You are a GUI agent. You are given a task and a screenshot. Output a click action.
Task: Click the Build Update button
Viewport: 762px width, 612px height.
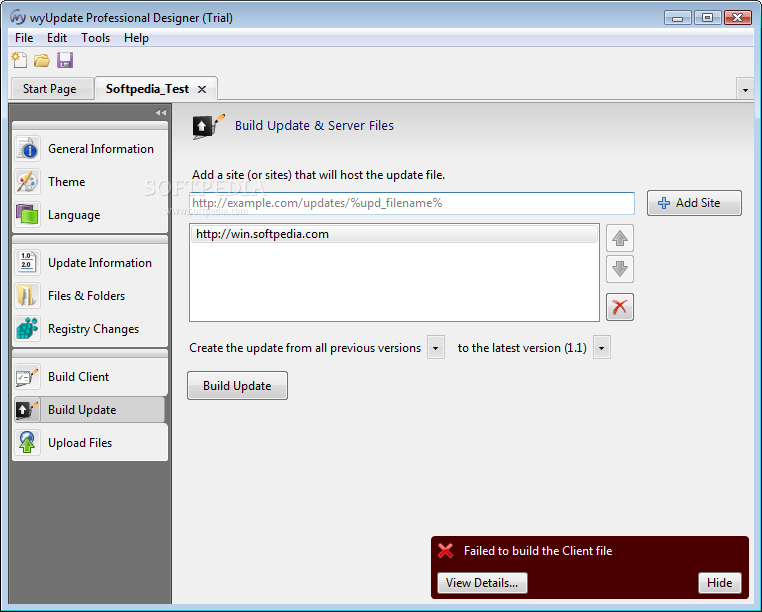pyautogui.click(x=237, y=385)
